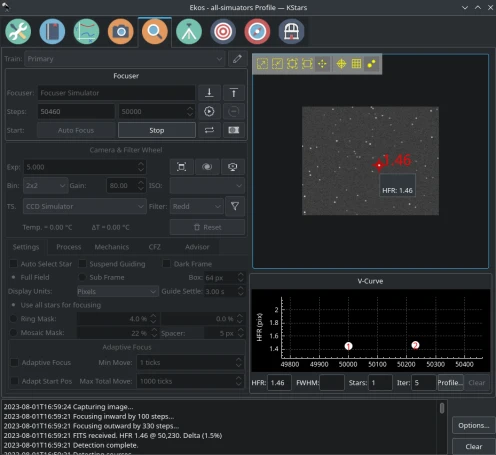The height and width of the screenshot is (455, 496).
Task: Click the Reset button
Action: coord(207,227)
